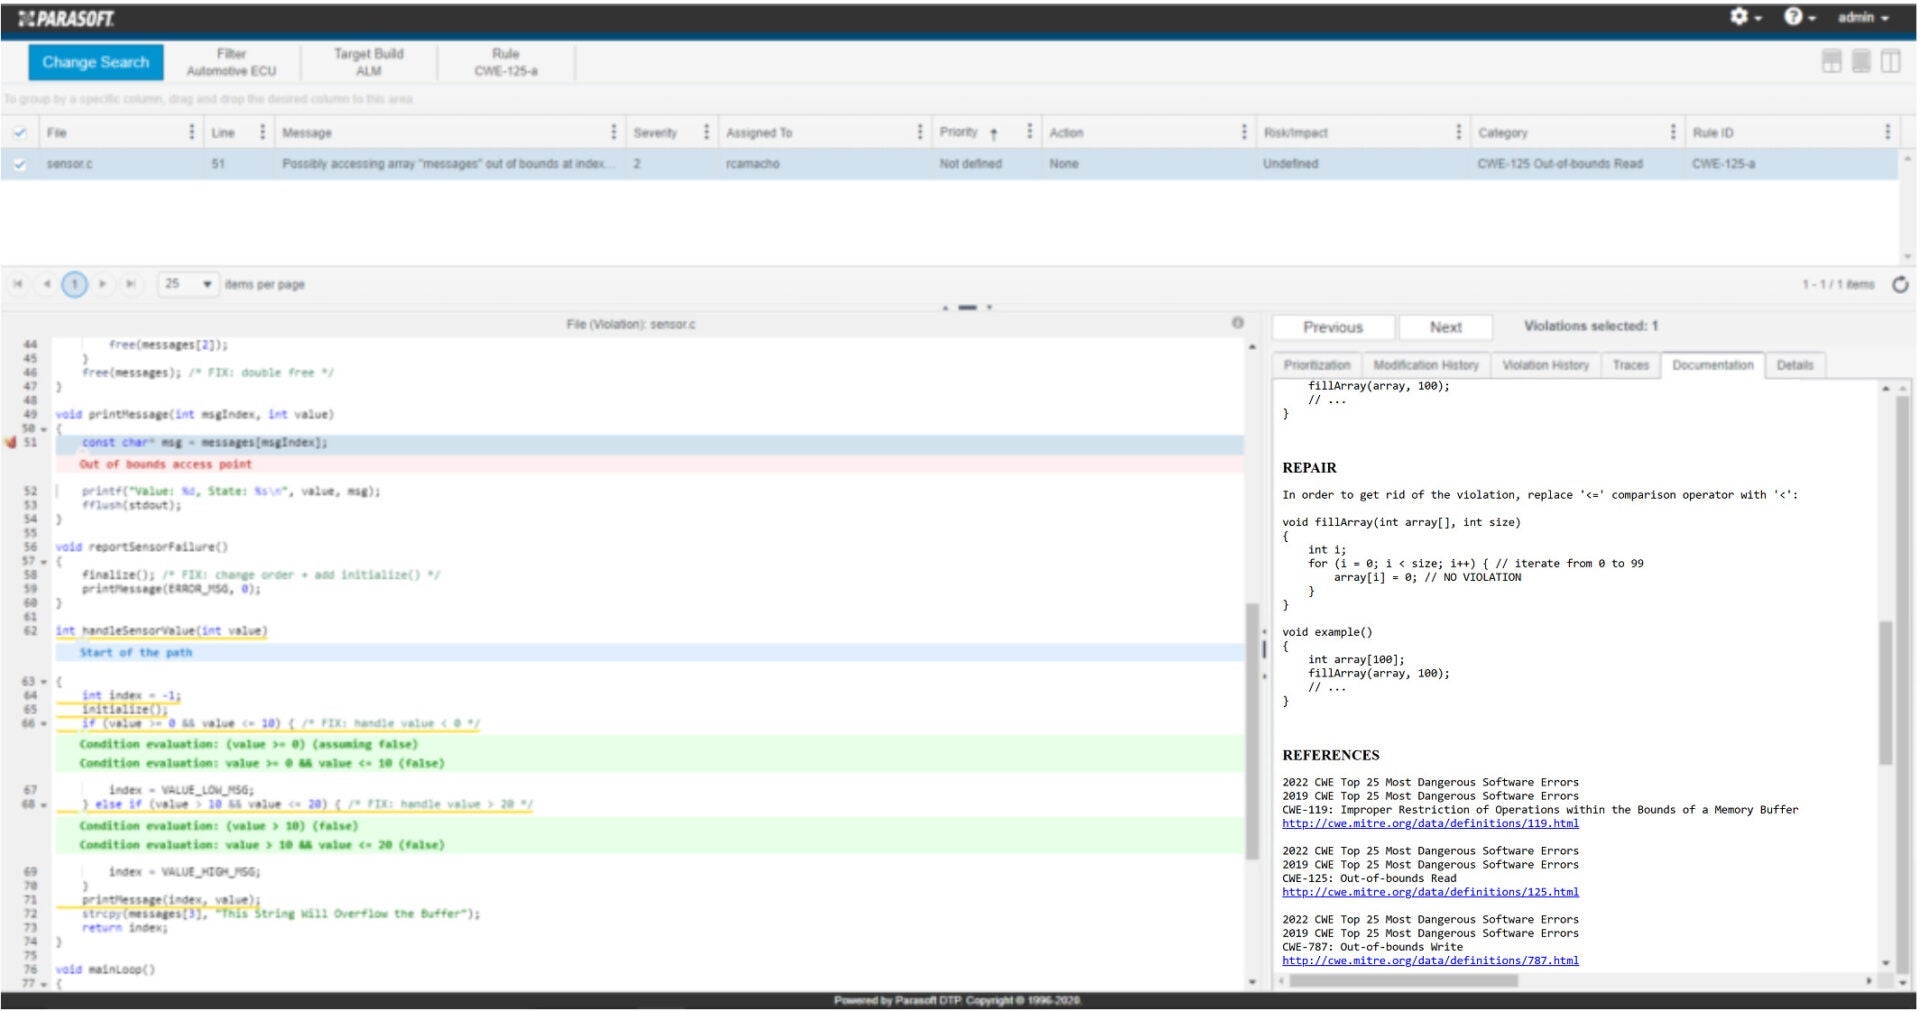Select the split two-panel layout icon

pyautogui.click(x=1891, y=61)
